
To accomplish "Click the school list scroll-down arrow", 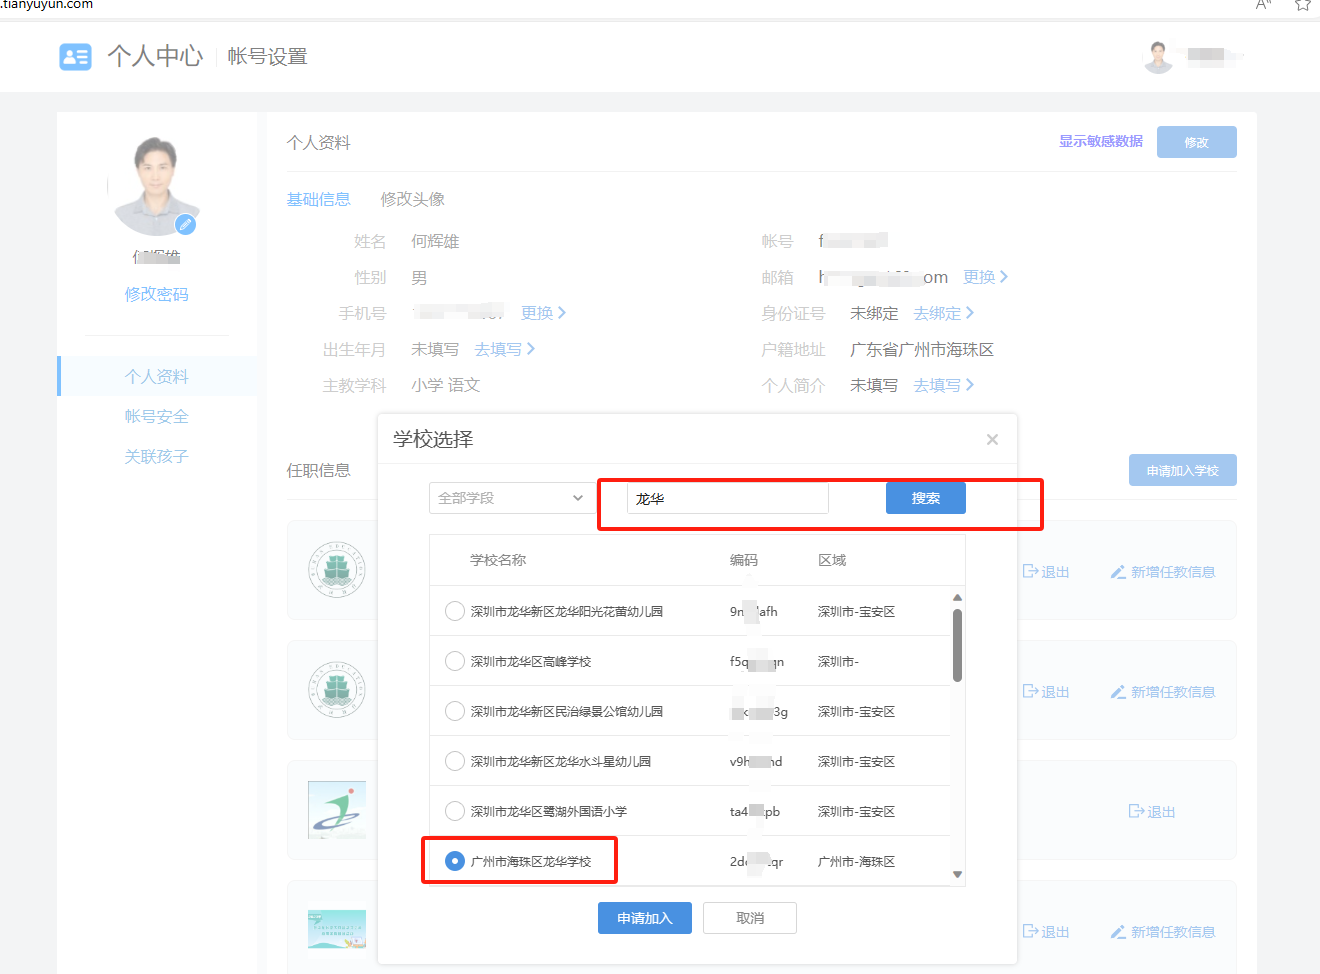I will click(957, 874).
